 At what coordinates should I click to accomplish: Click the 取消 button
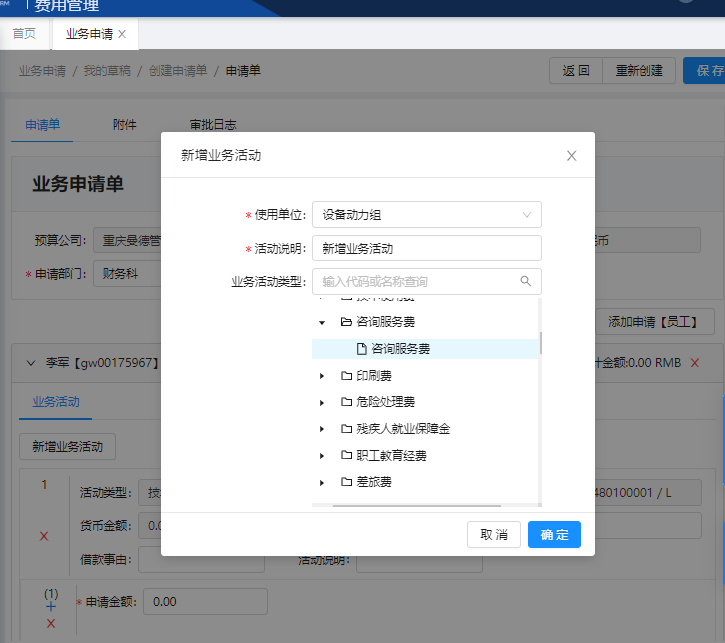click(493, 534)
